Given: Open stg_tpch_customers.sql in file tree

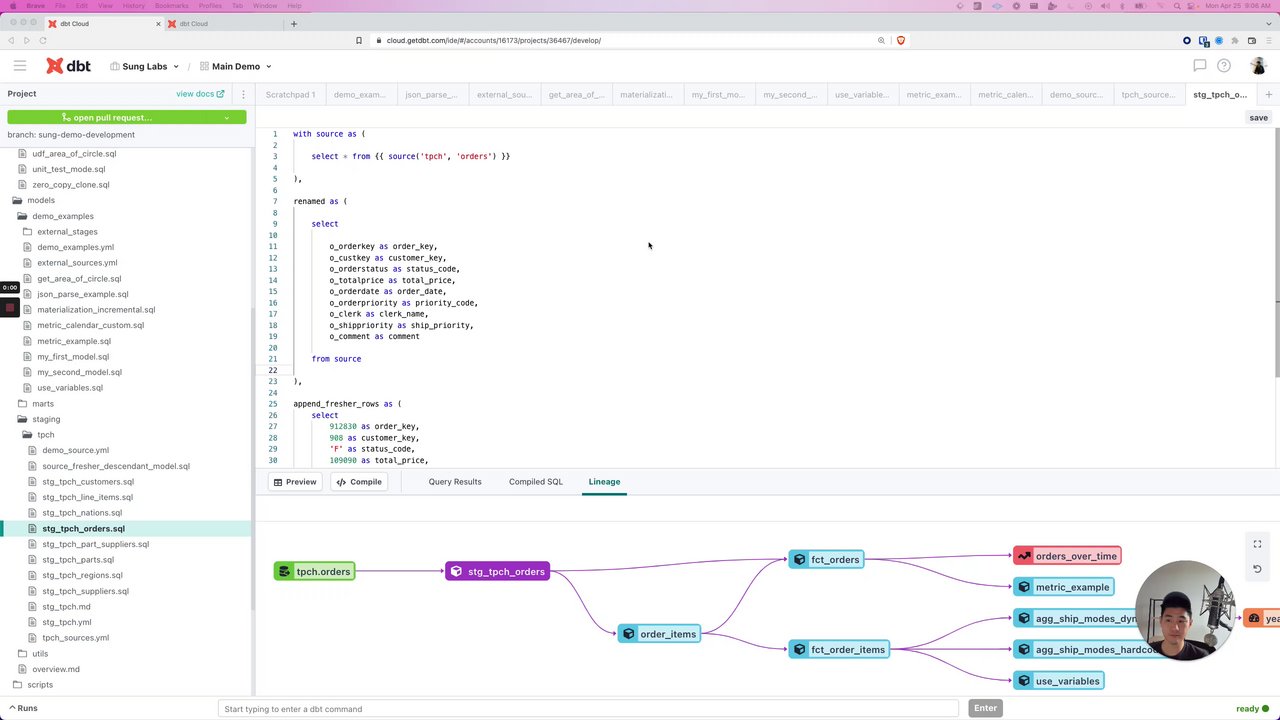Looking at the screenshot, I should coord(88,482).
